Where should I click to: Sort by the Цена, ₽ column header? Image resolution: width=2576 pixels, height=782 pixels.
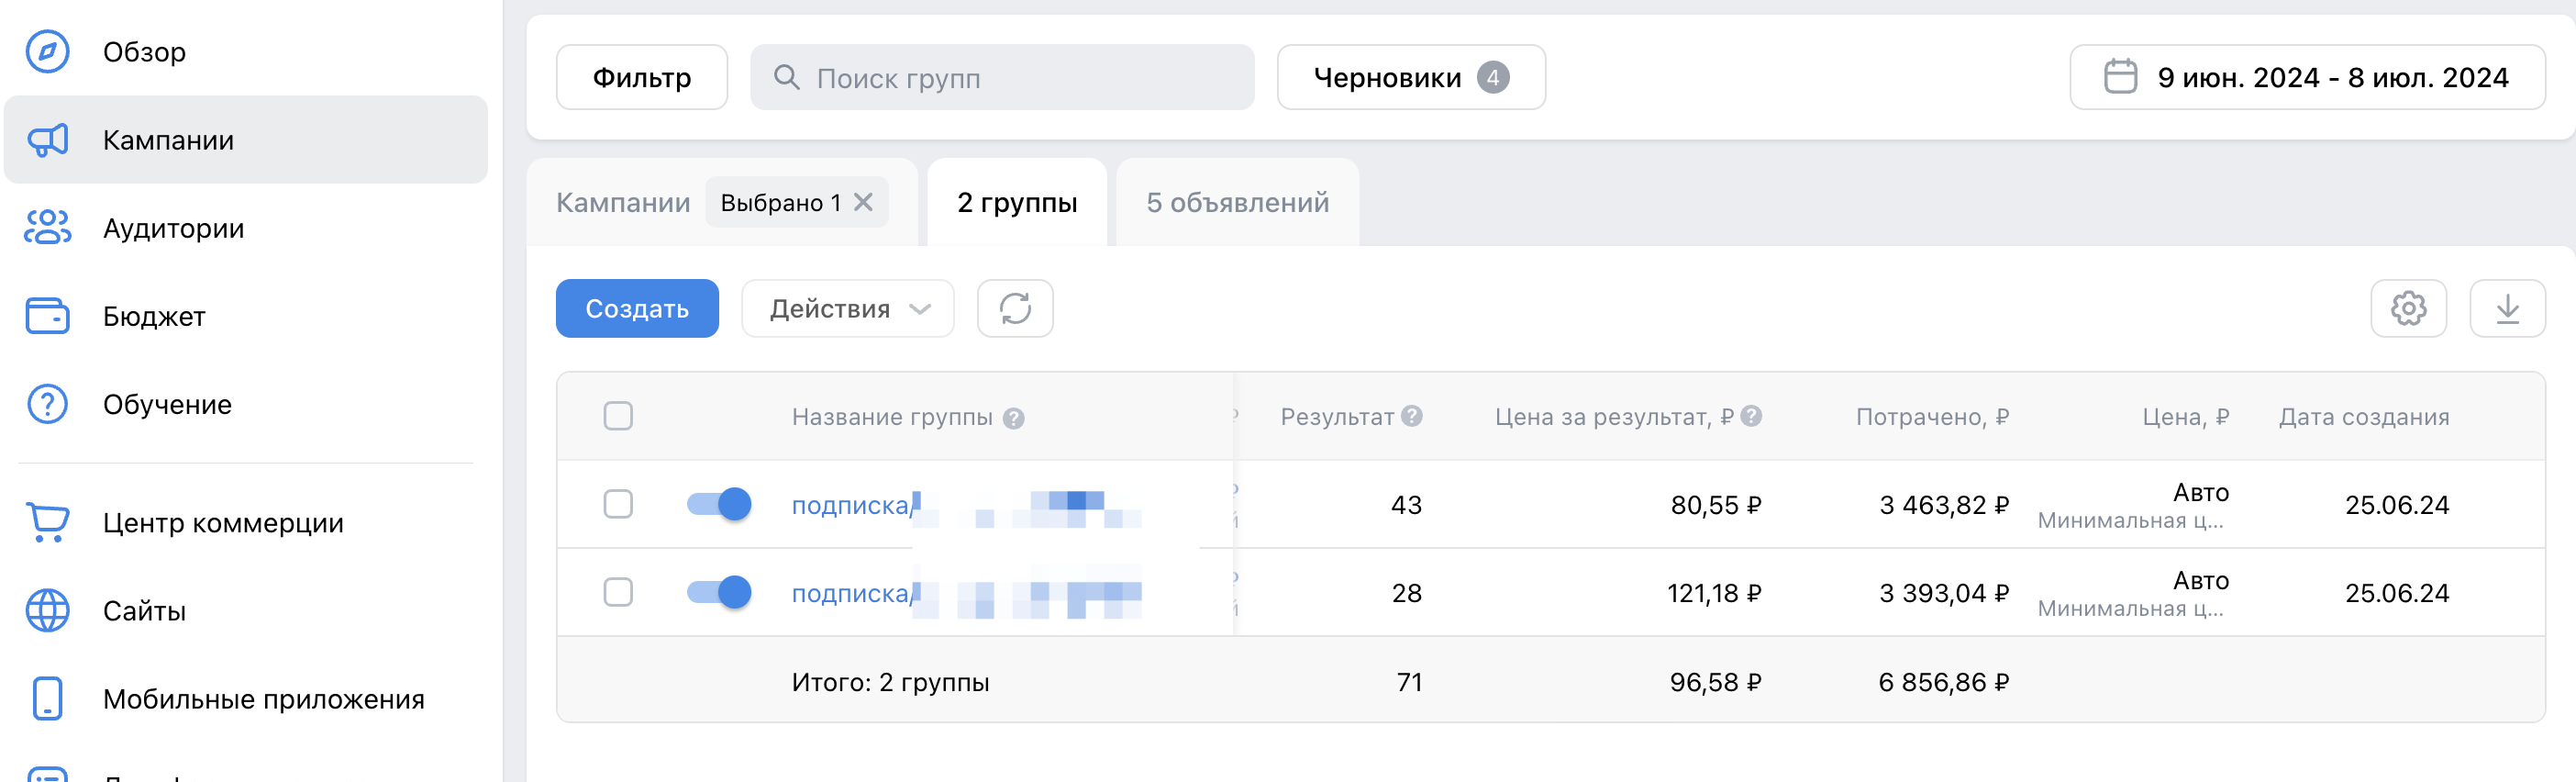[x=2186, y=417]
